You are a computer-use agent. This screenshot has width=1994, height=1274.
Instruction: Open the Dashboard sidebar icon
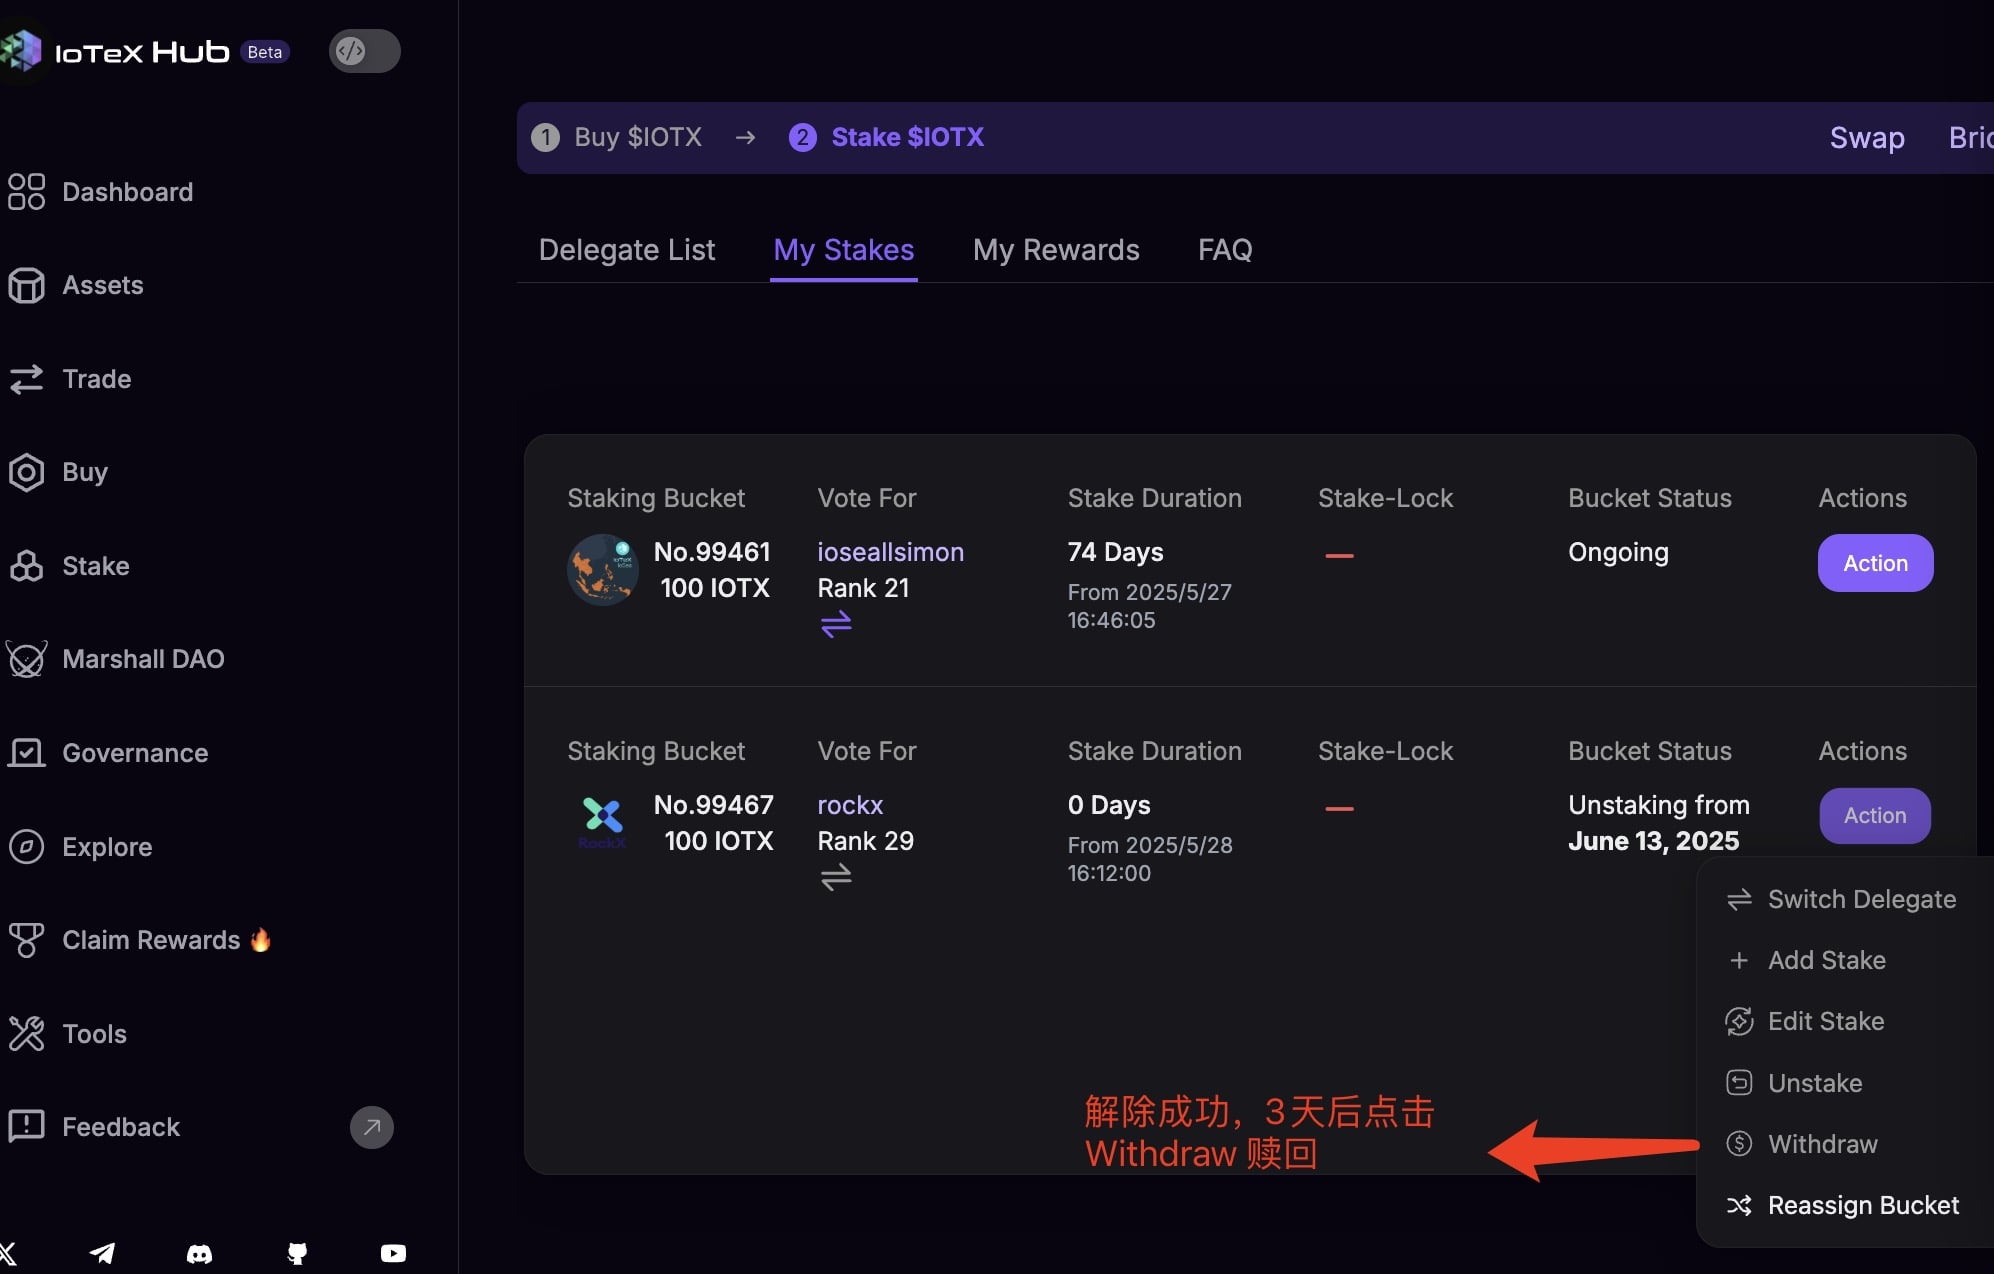(x=26, y=192)
